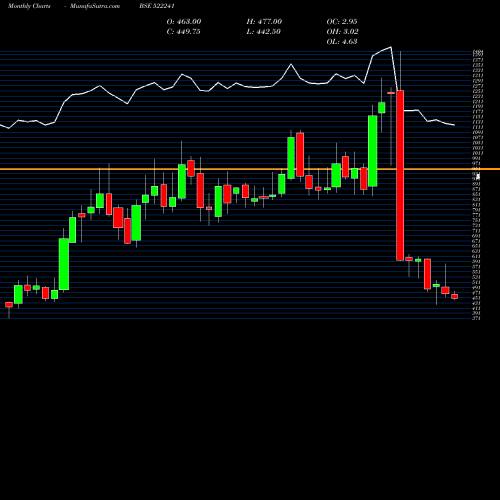Click the 'Monthly Charts' title text
The image size is (500, 500).
click(x=29, y=6)
